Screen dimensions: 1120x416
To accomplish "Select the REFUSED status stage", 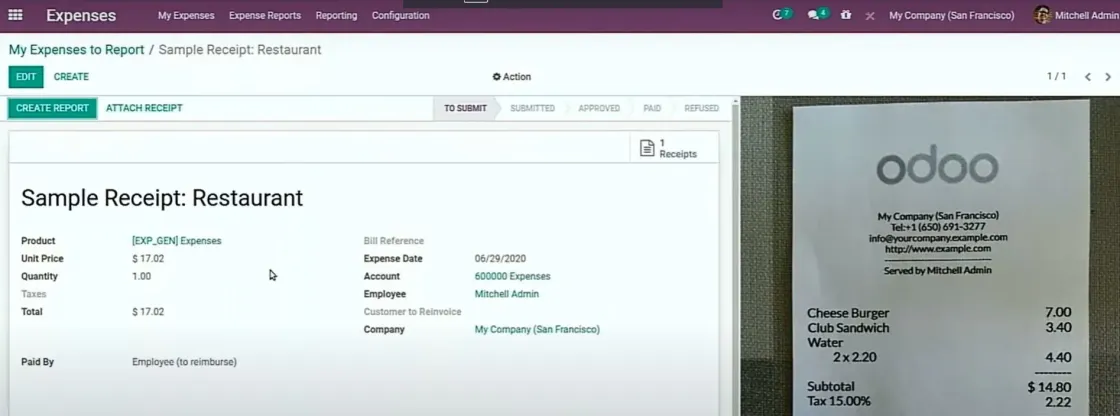I will (x=701, y=108).
